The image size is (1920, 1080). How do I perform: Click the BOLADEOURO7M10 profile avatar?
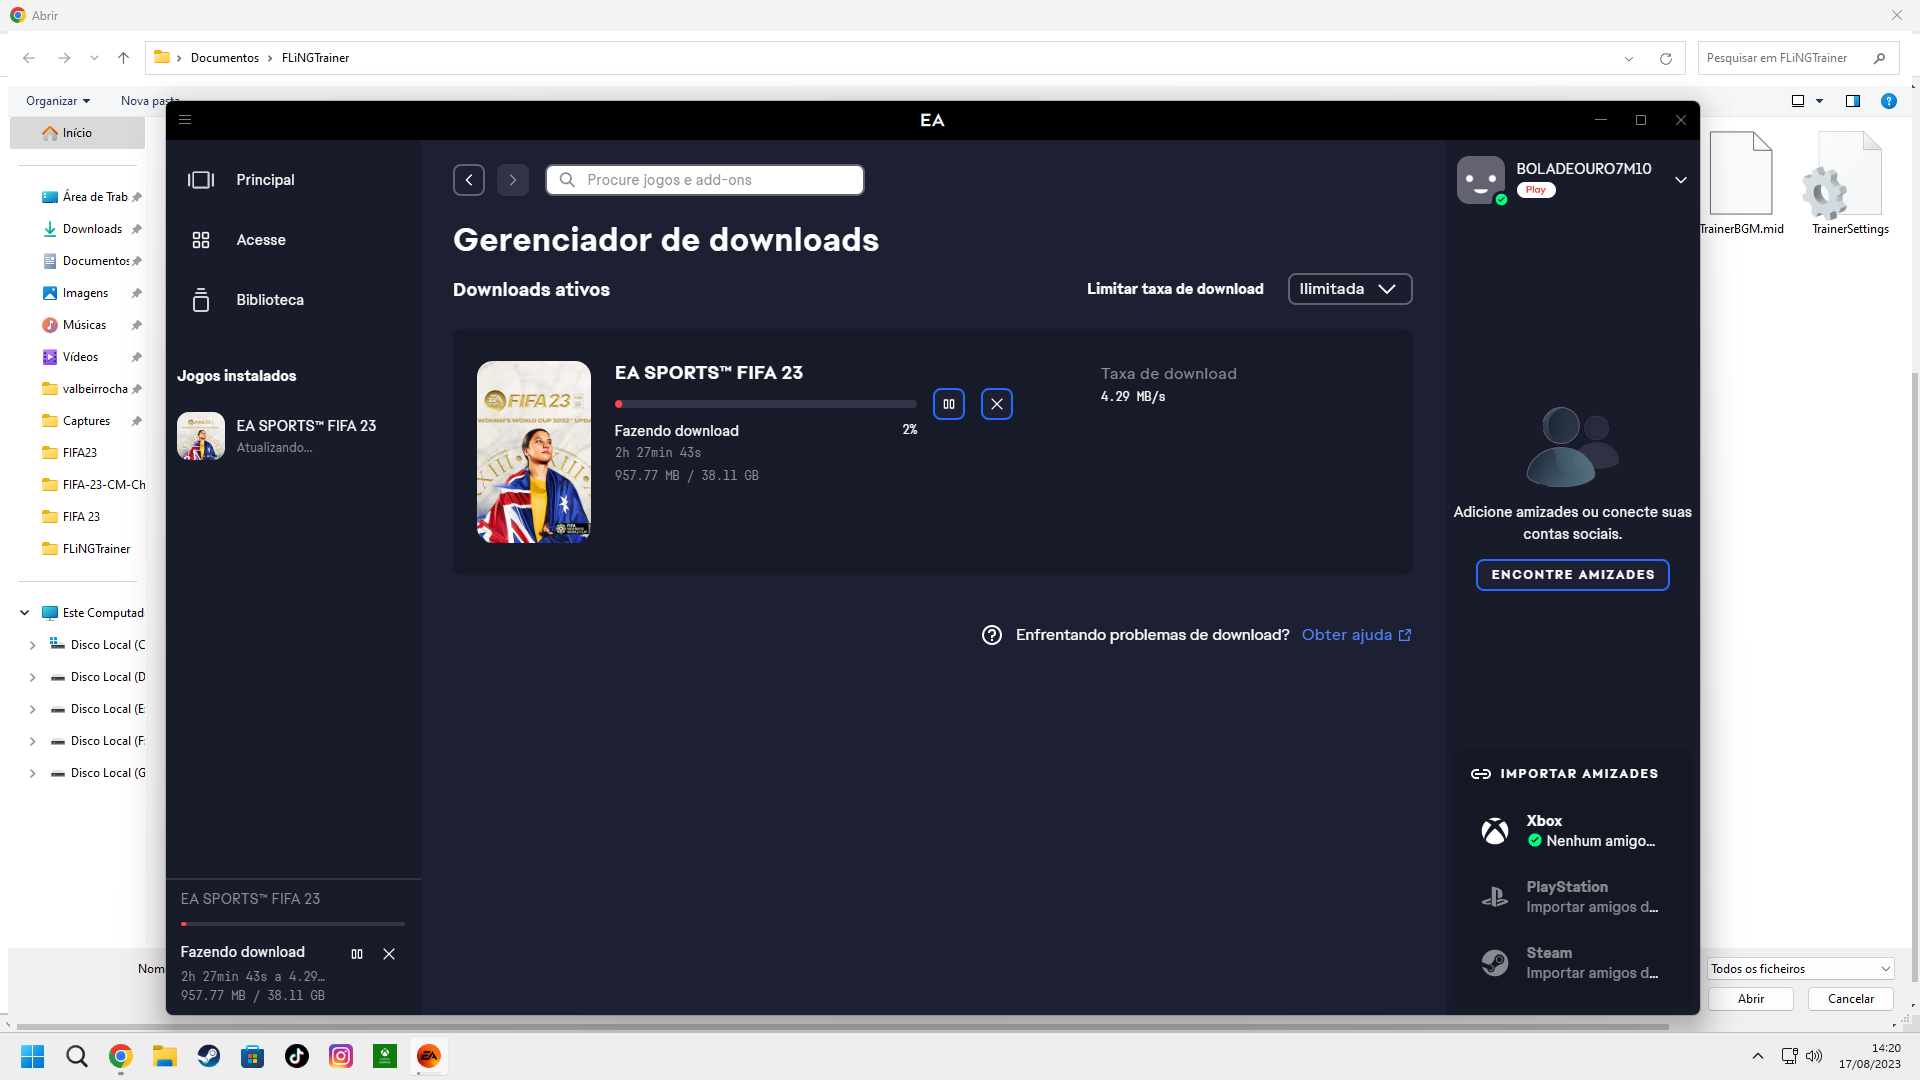click(1481, 180)
